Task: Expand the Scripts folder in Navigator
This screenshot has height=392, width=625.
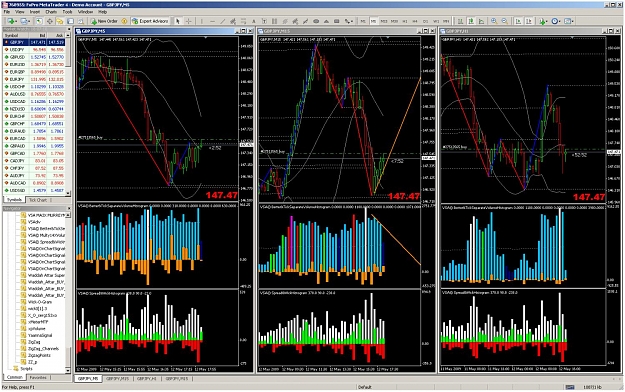Action: 26,368
